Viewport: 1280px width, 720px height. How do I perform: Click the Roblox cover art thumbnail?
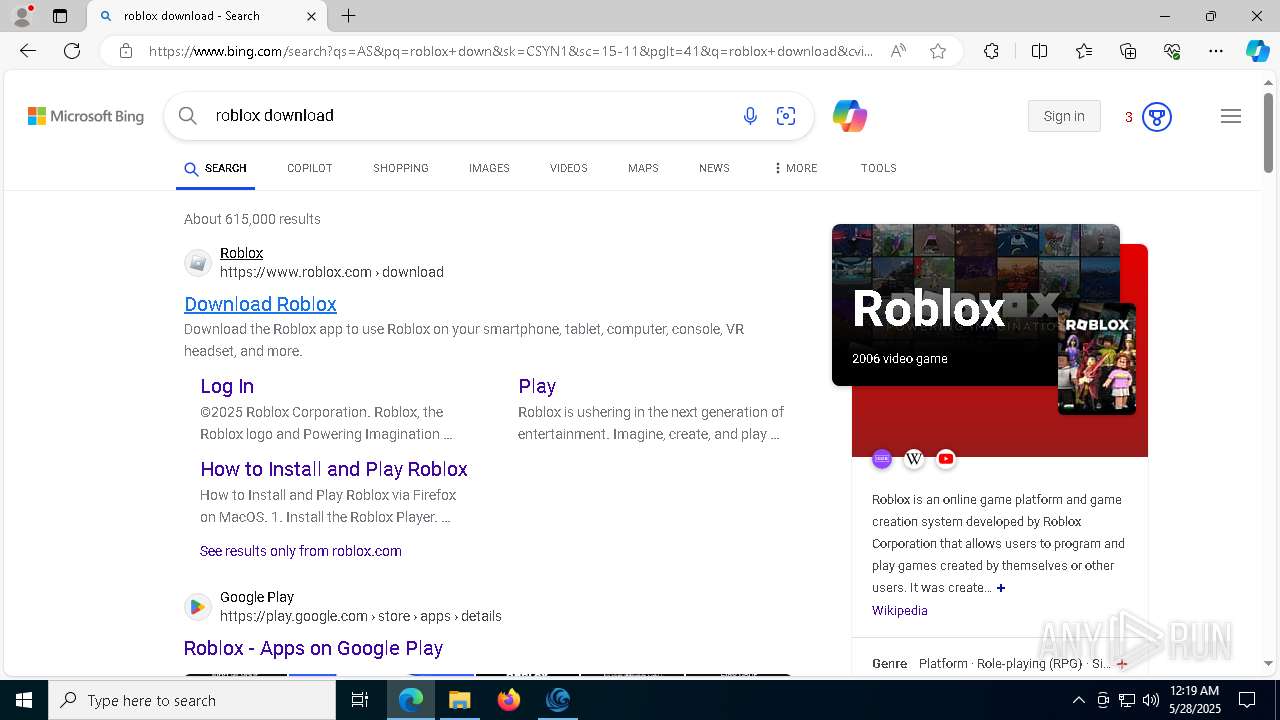(x=1097, y=359)
